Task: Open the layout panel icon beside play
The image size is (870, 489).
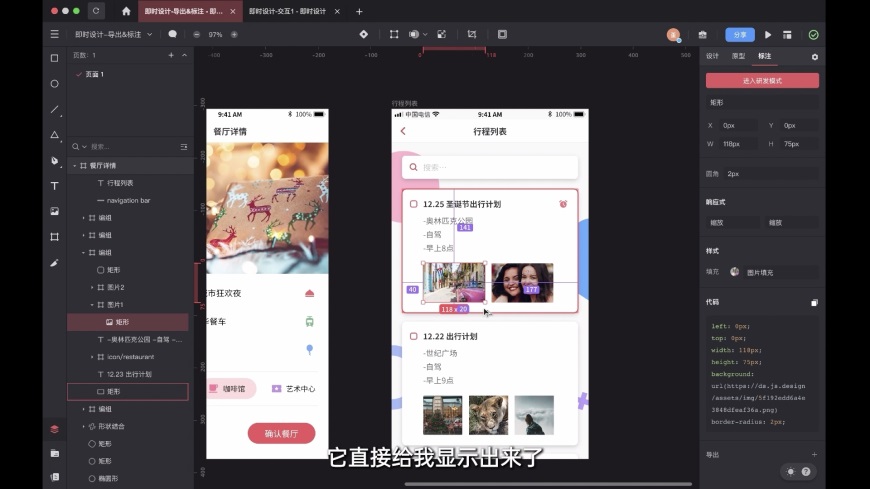Action: pos(787,35)
